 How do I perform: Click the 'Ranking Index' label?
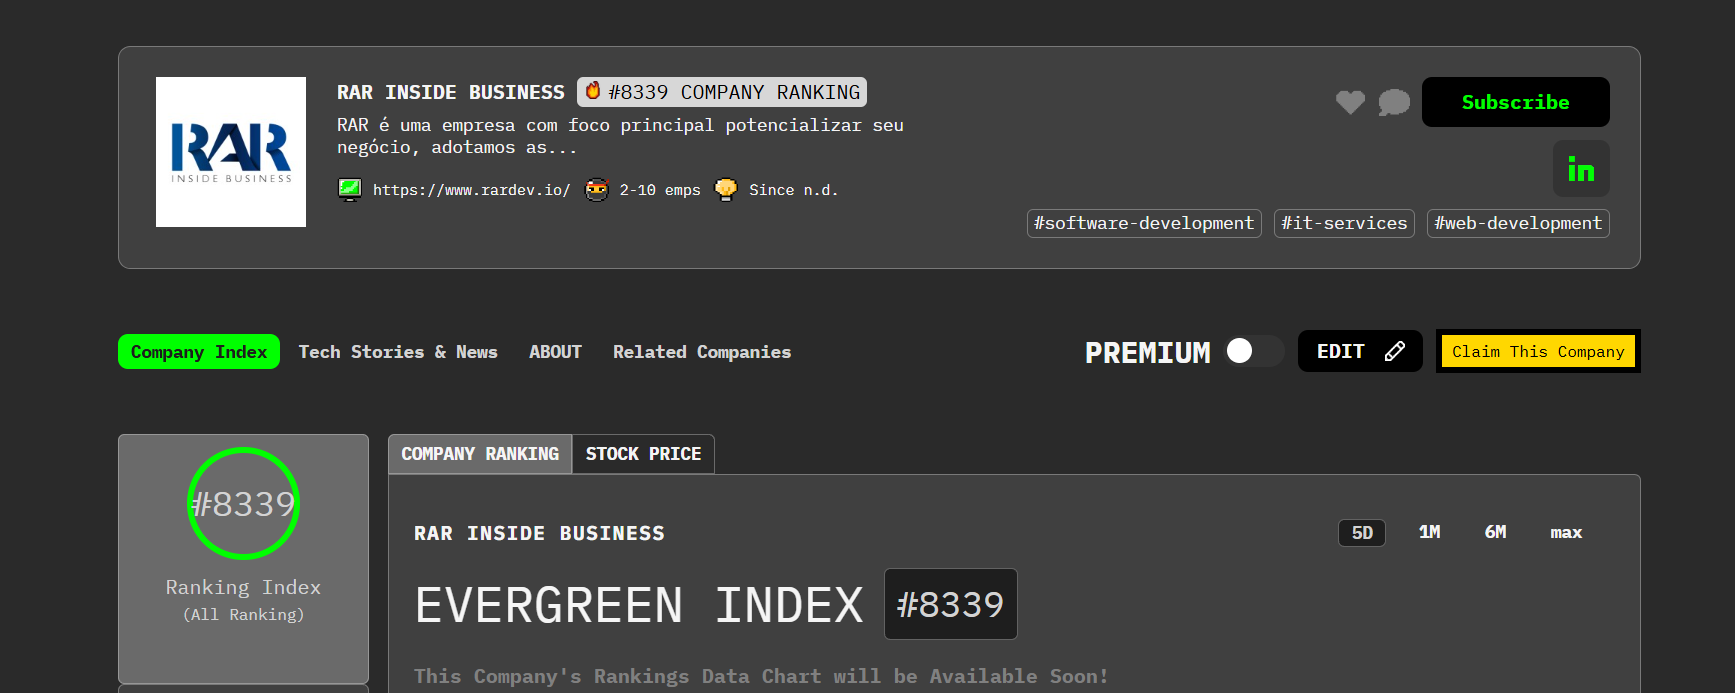(x=243, y=587)
